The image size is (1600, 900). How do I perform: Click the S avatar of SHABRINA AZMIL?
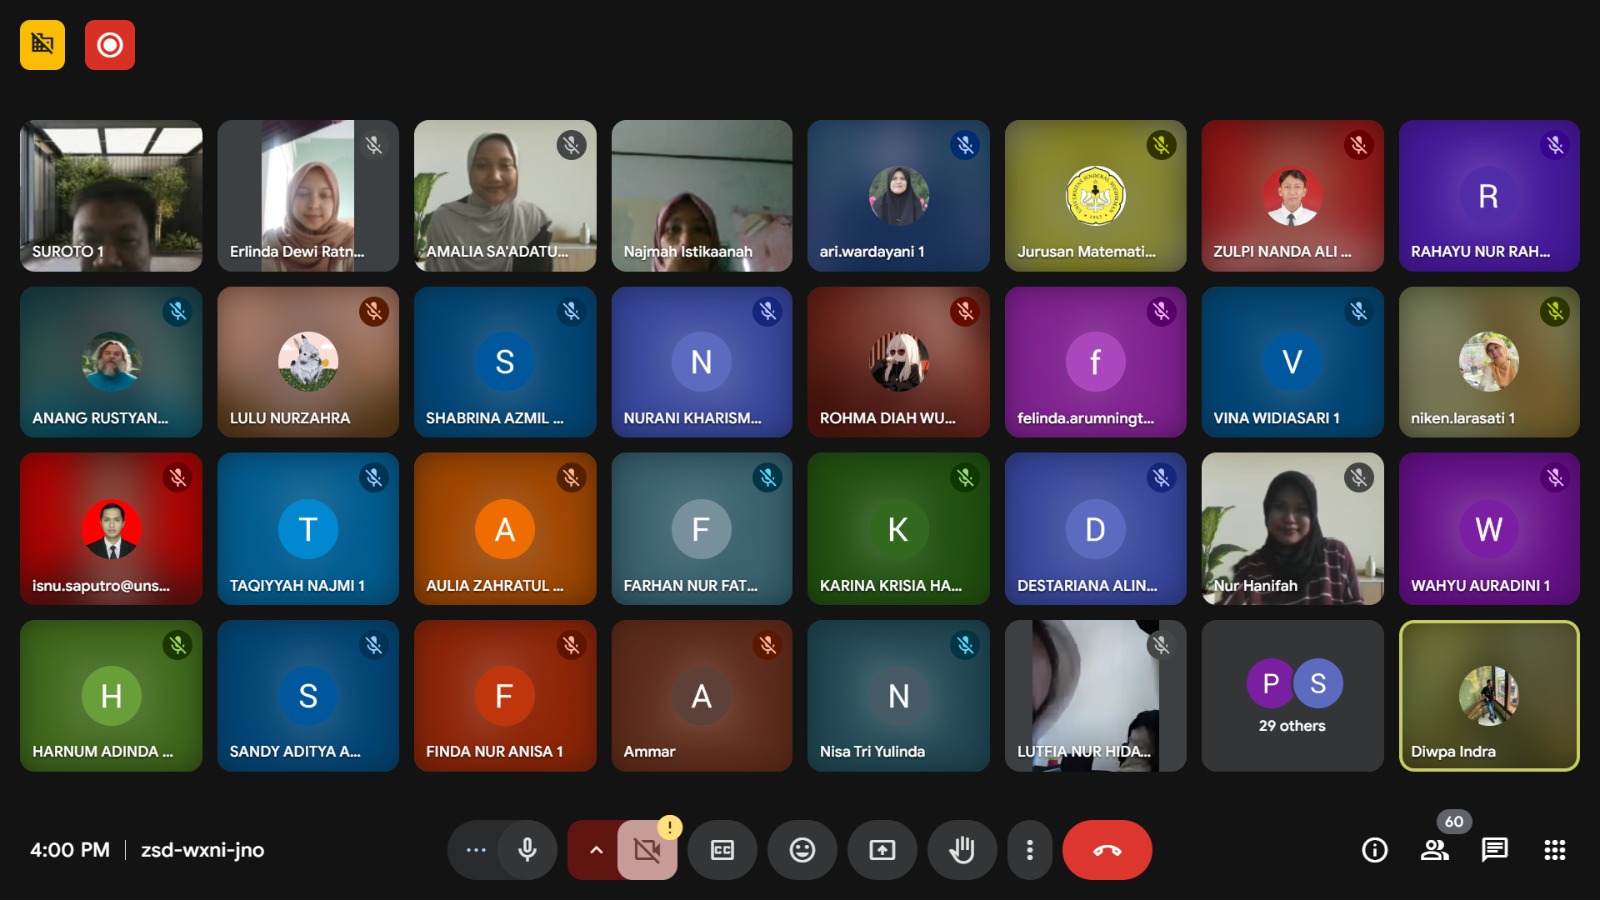[x=505, y=362]
